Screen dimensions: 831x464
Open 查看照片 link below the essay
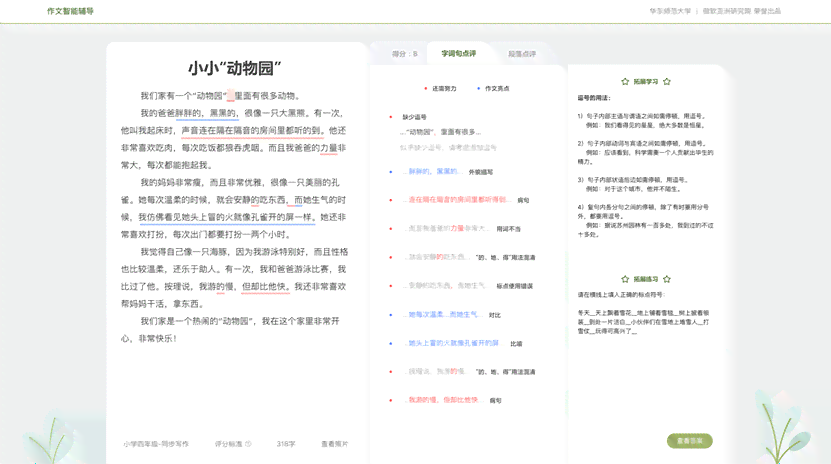point(334,444)
